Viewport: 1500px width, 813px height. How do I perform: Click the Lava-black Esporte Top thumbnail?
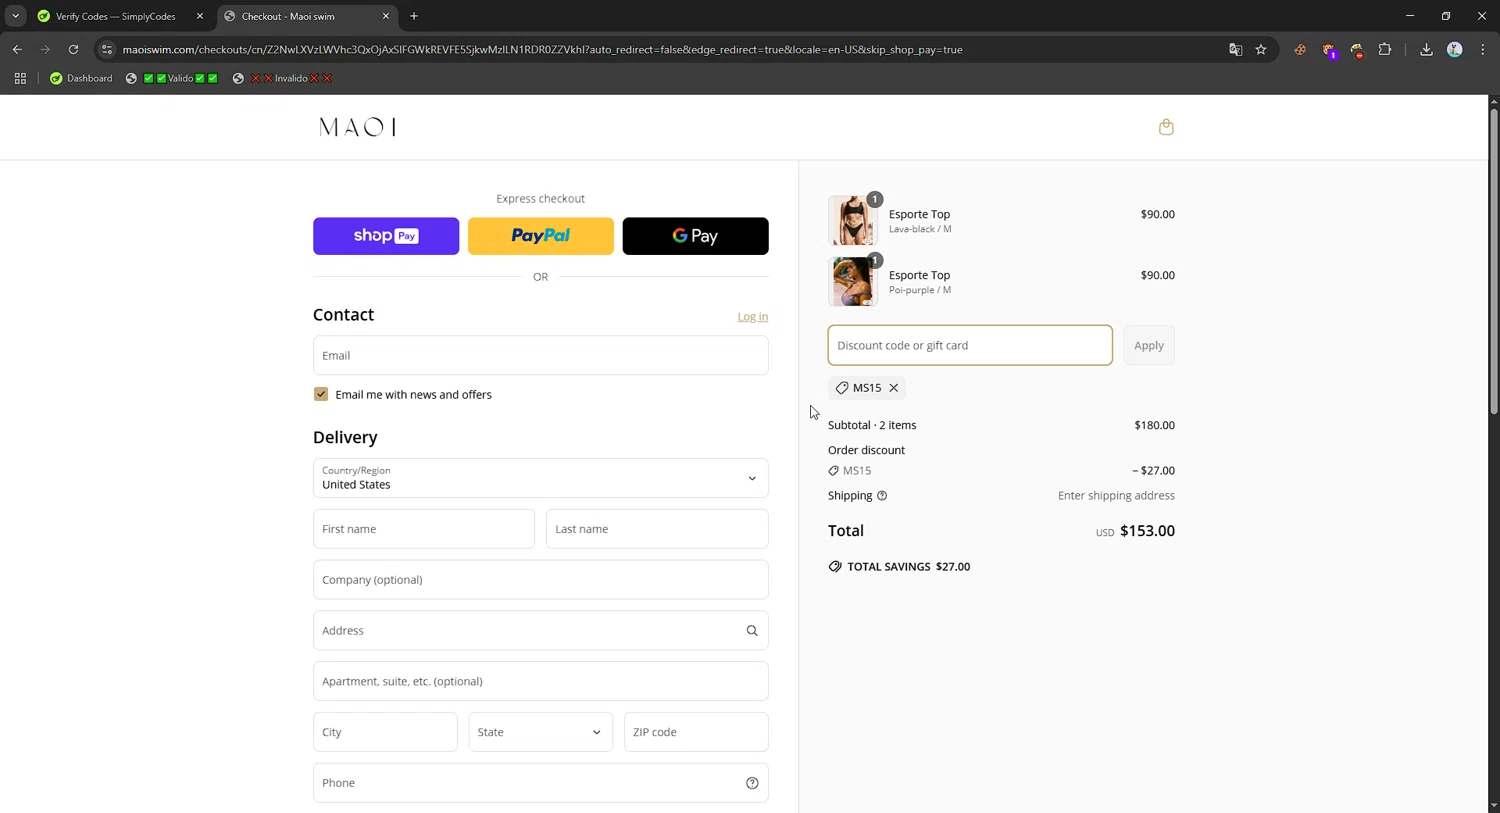point(852,220)
